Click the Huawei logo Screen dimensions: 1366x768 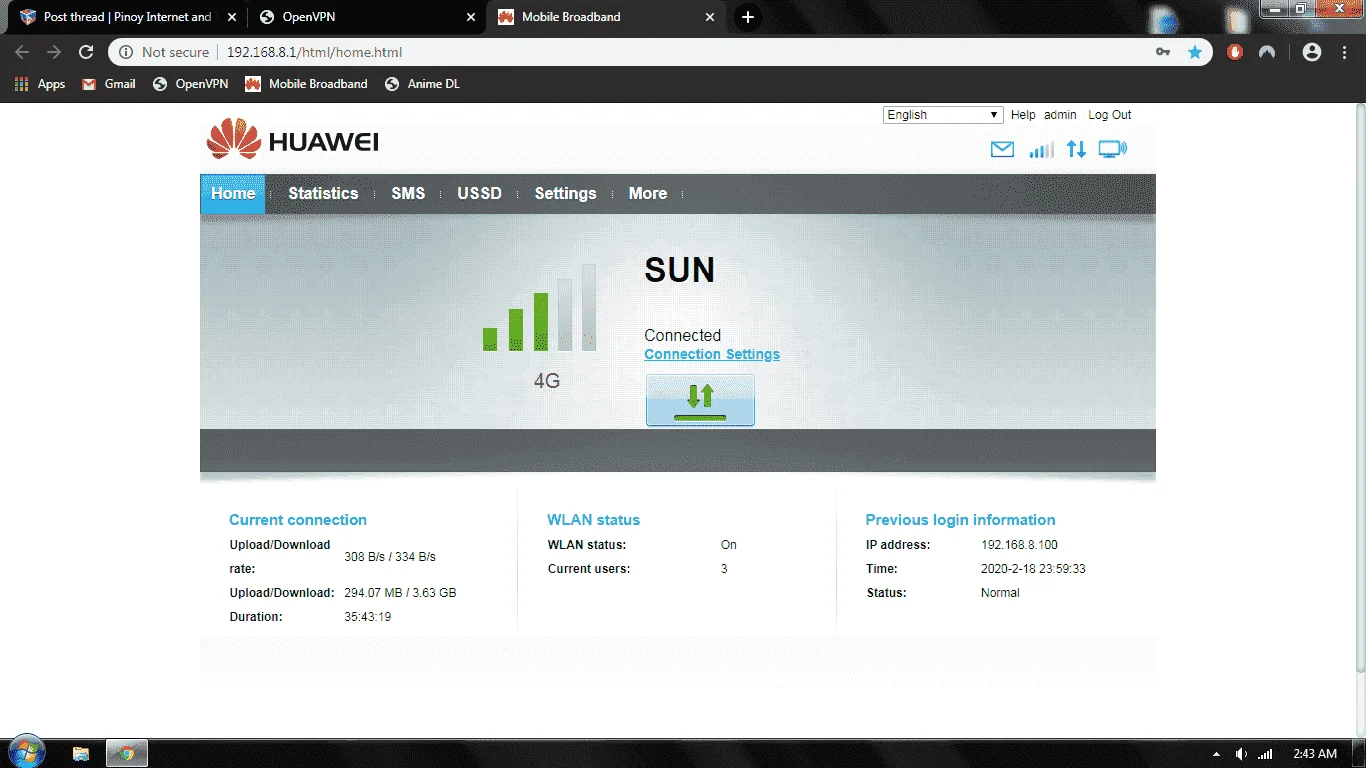(293, 140)
